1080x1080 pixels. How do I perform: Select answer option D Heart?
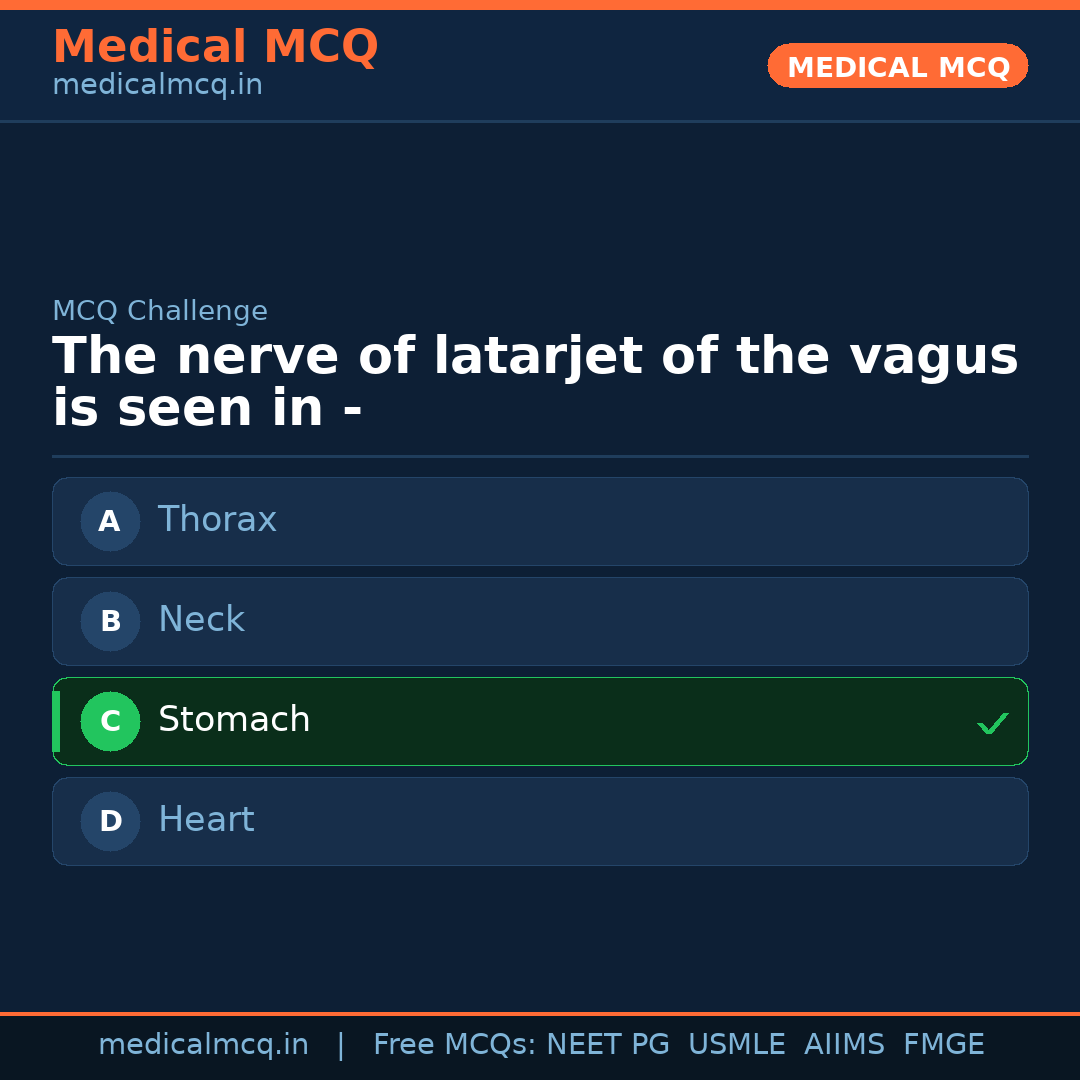pos(540,821)
